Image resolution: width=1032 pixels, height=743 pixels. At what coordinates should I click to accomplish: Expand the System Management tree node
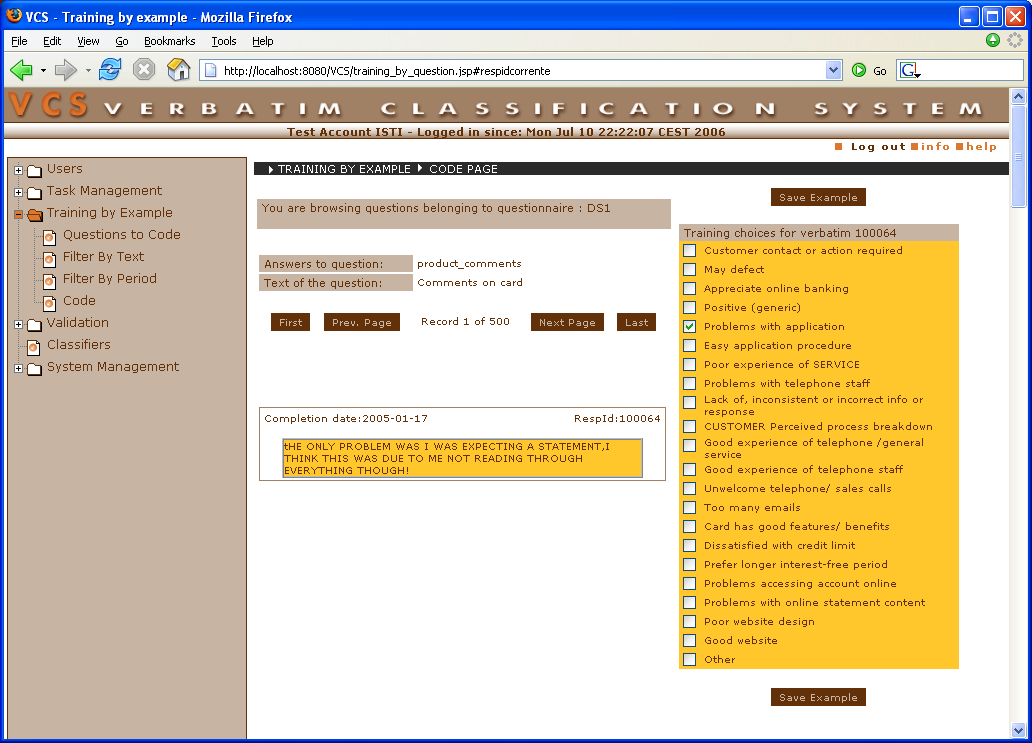click(18, 368)
